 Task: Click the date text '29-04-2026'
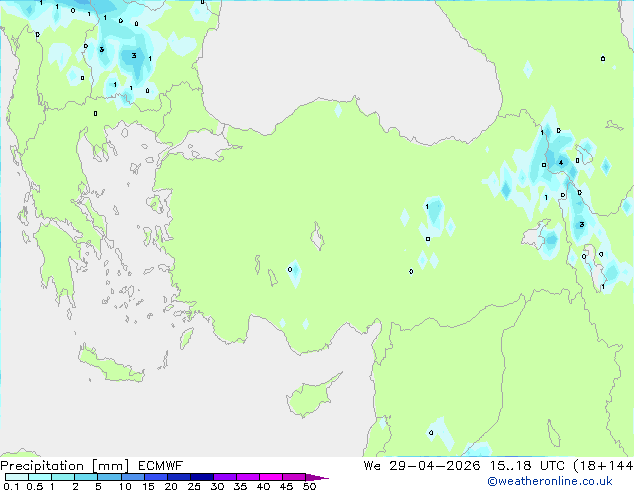point(435,466)
